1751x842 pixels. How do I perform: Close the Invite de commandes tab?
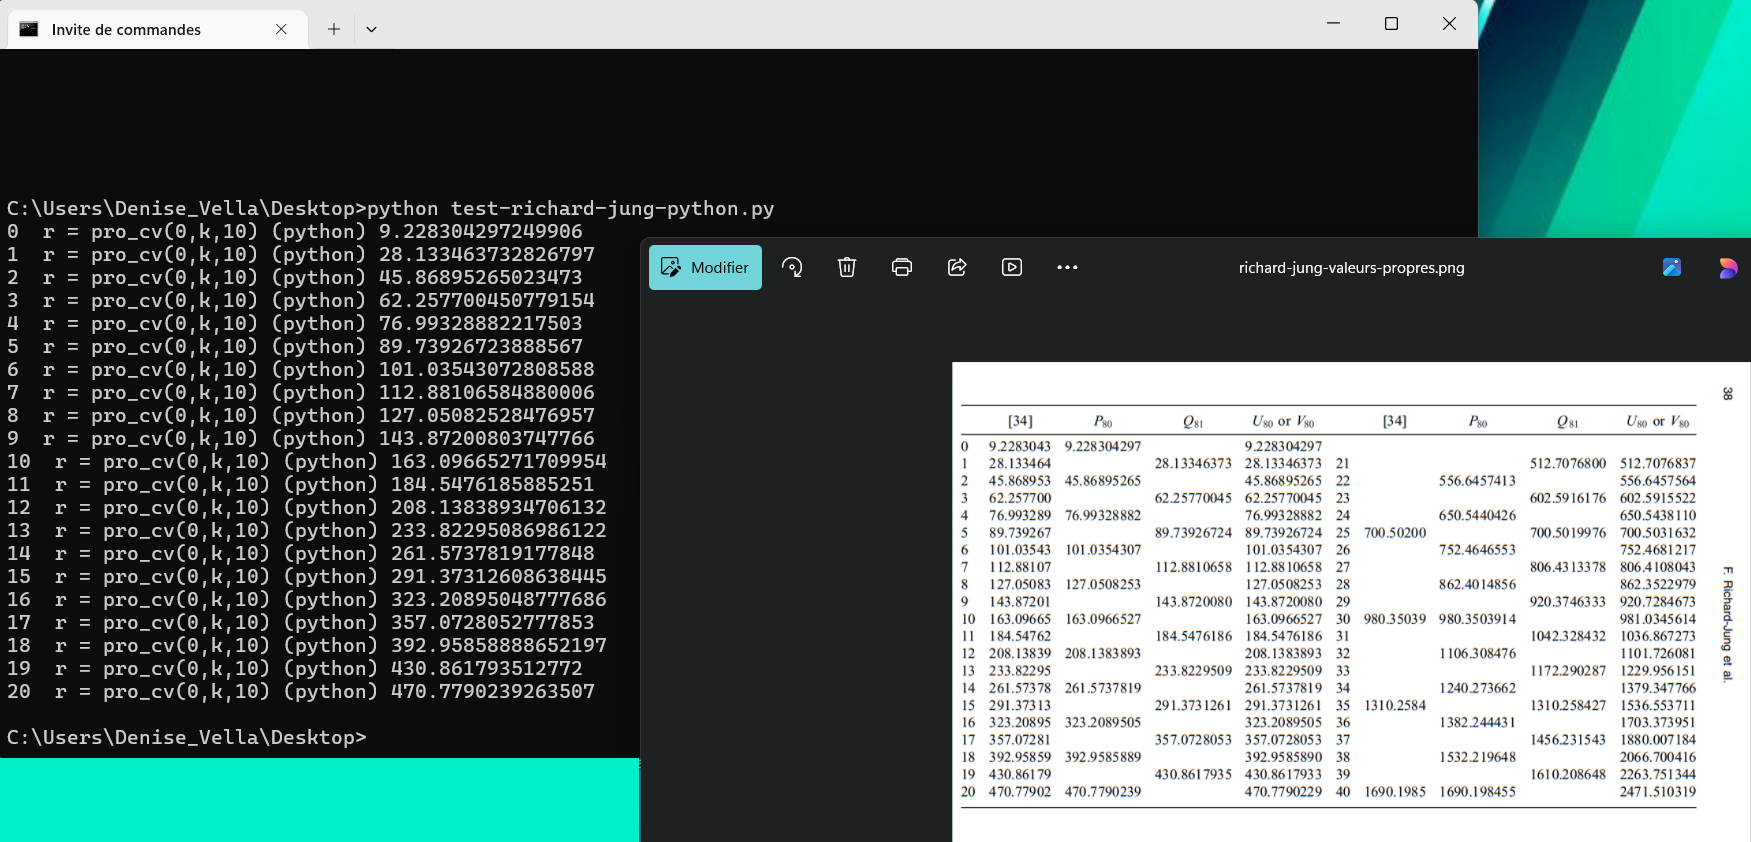click(281, 29)
